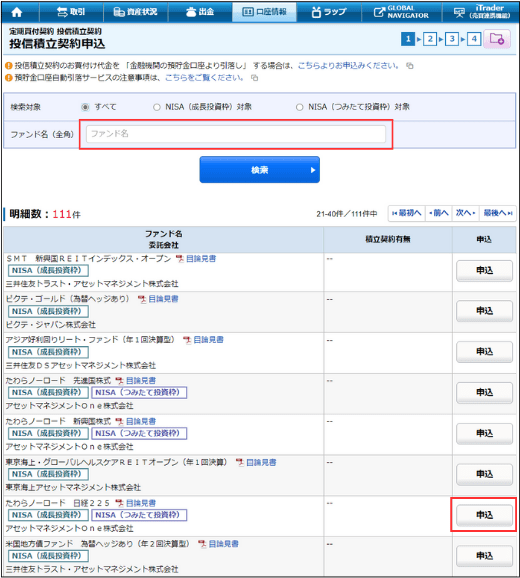Click the 積立契約有無 column header

(x=388, y=239)
